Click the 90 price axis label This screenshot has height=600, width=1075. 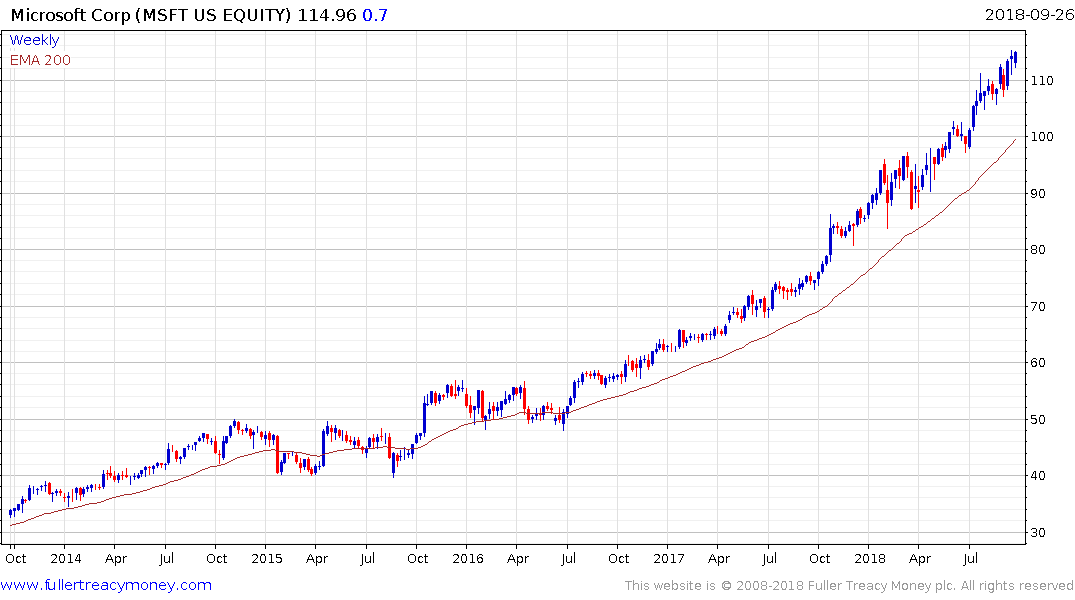pos(1038,194)
